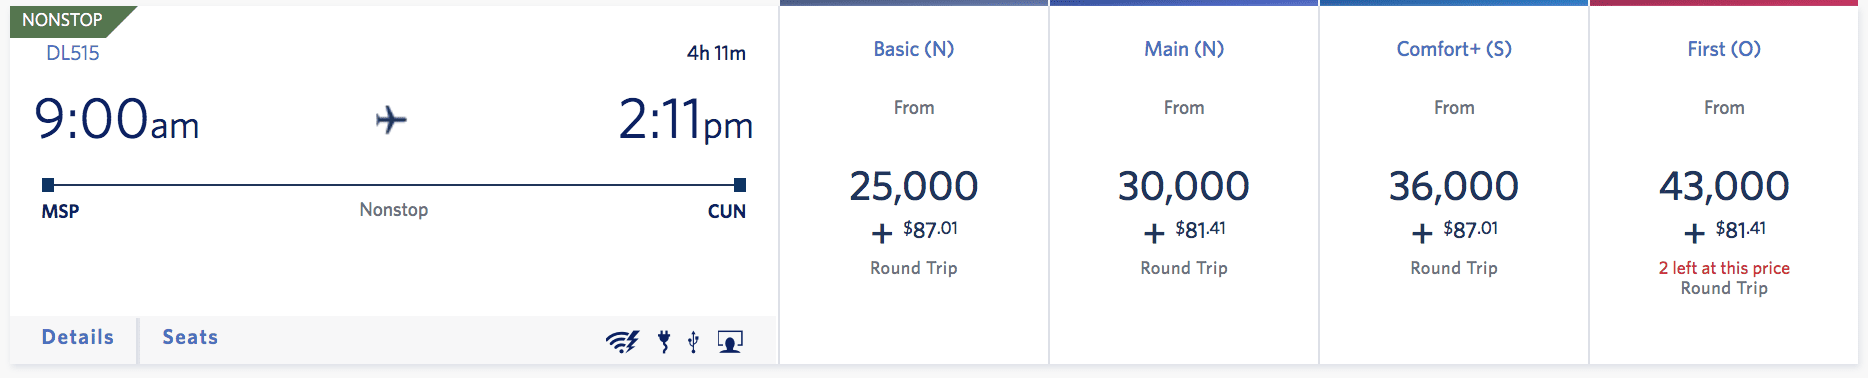Click the Basic (N) fare heading
The width and height of the screenshot is (1868, 378).
[914, 49]
